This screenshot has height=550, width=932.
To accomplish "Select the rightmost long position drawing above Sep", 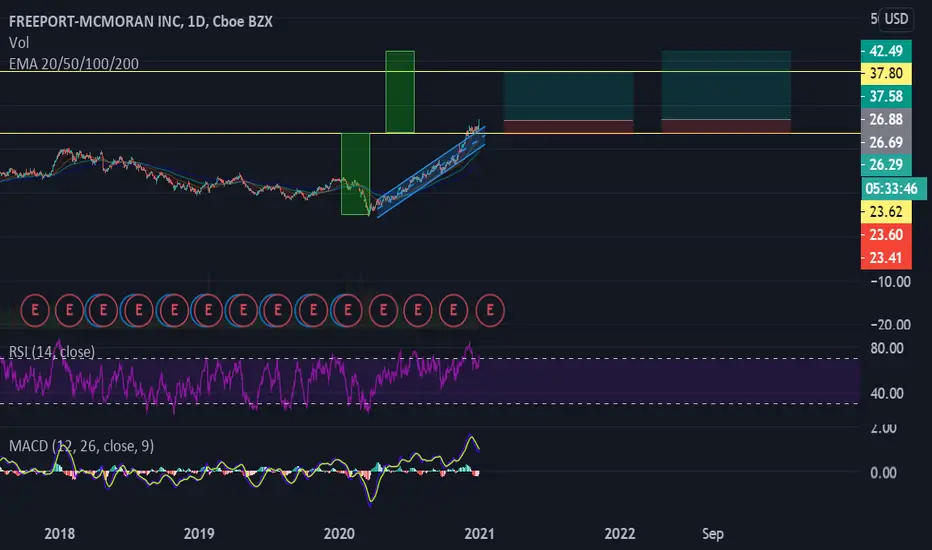I will click(x=726, y=92).
